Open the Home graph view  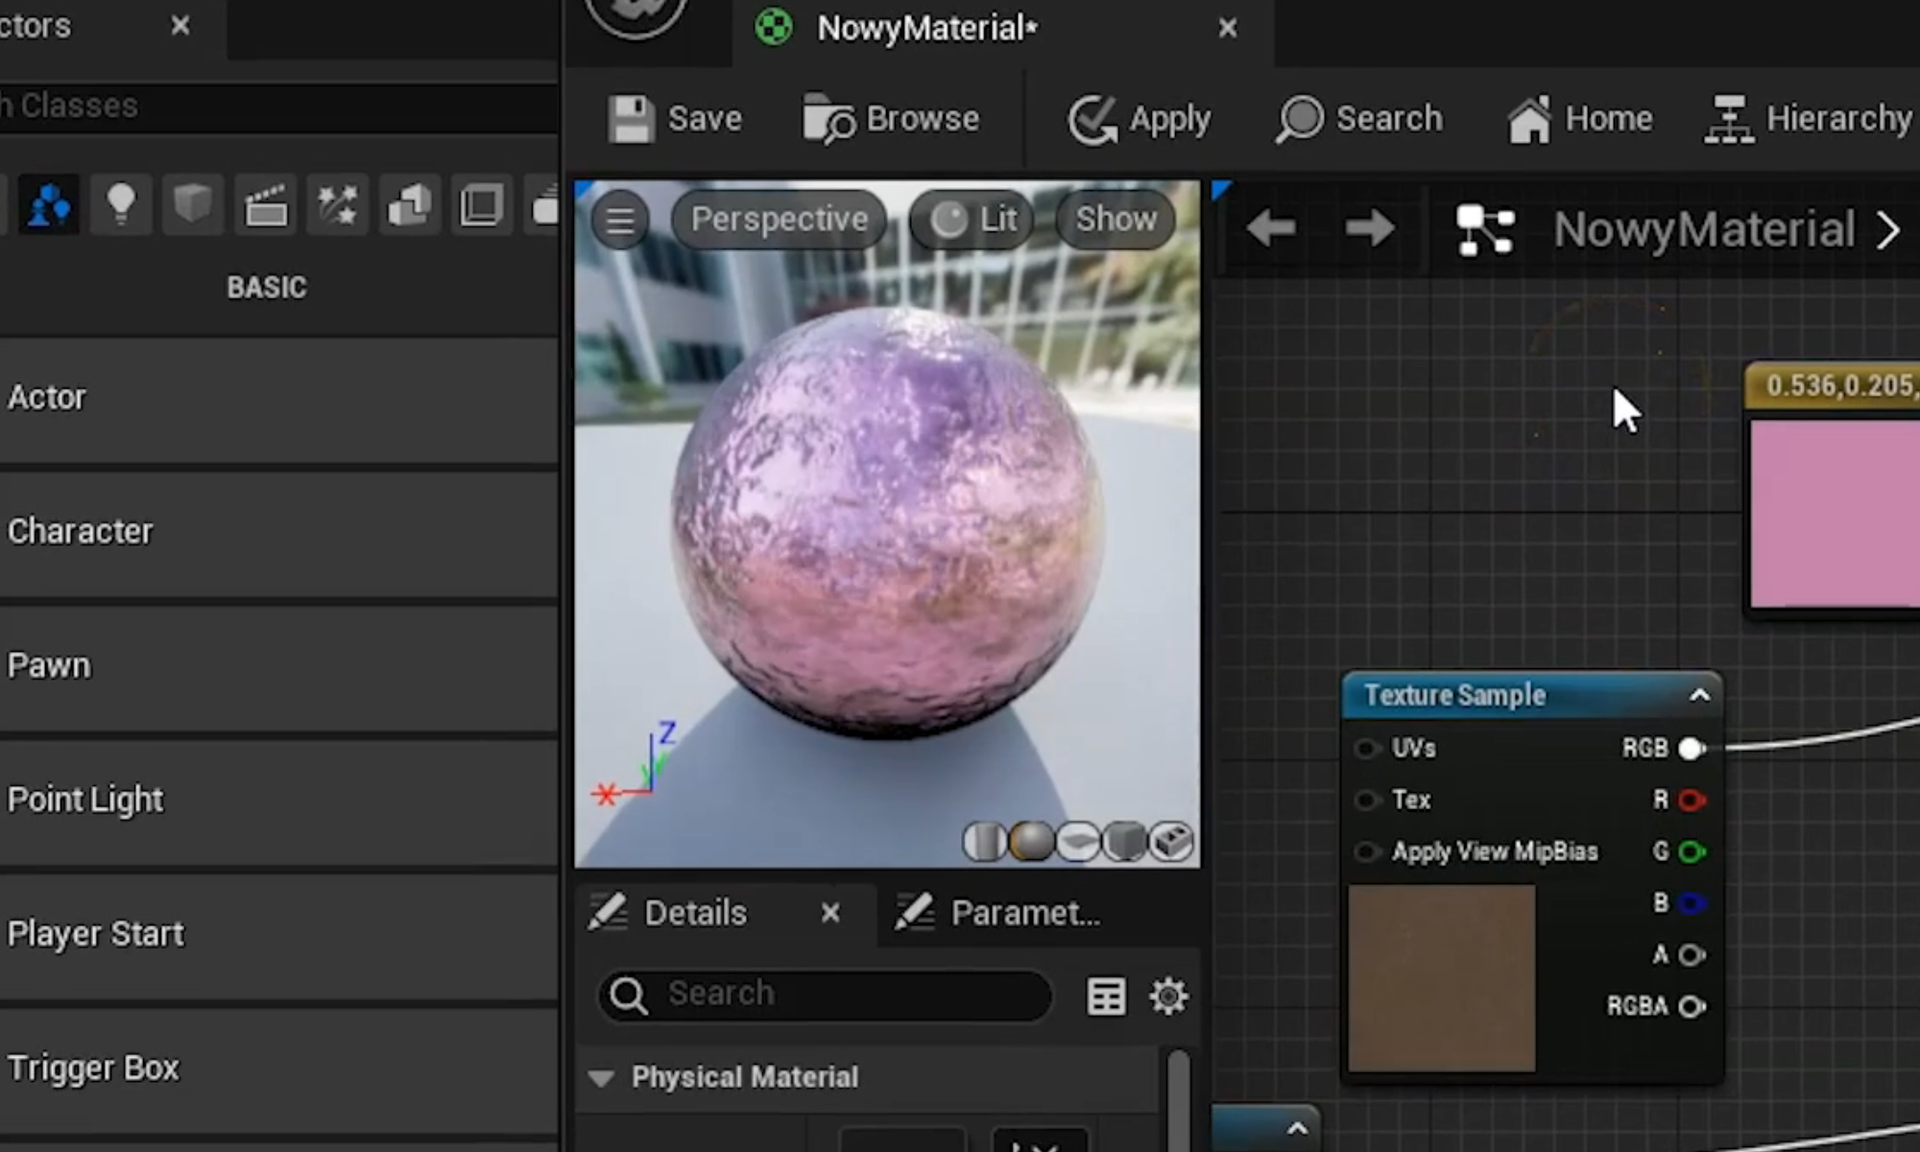(1580, 119)
